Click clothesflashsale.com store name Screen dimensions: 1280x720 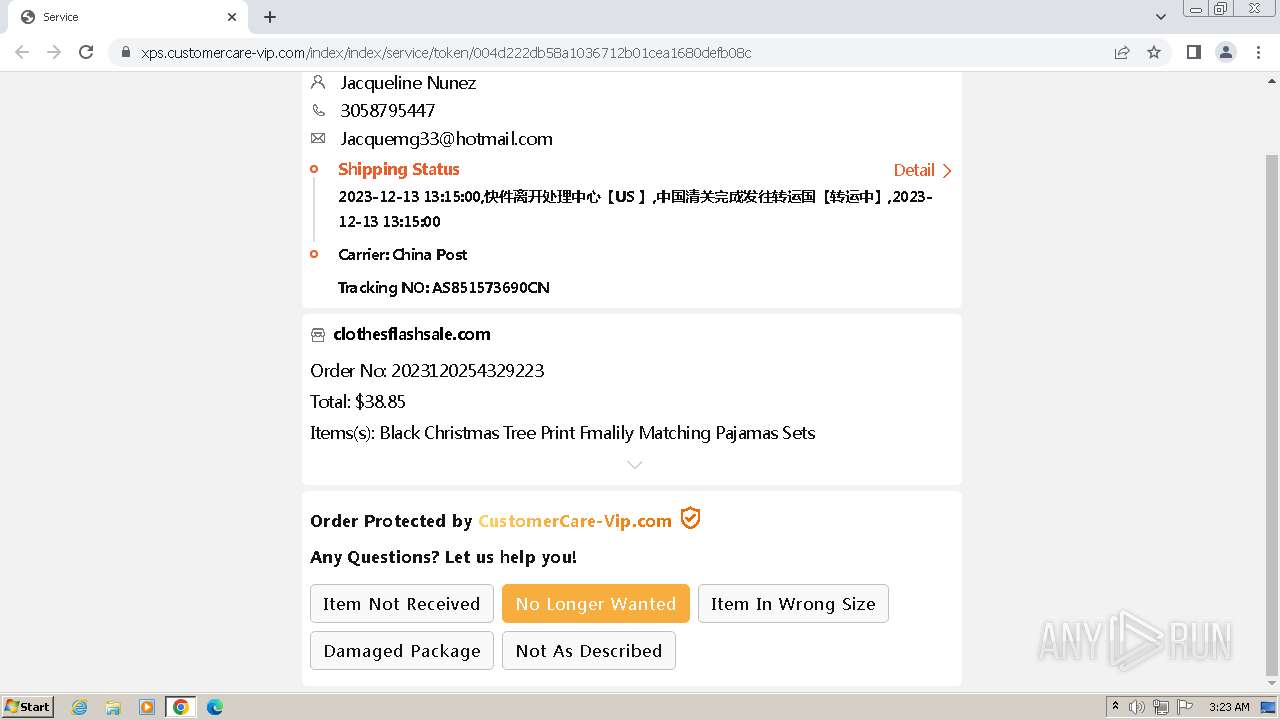coord(412,334)
